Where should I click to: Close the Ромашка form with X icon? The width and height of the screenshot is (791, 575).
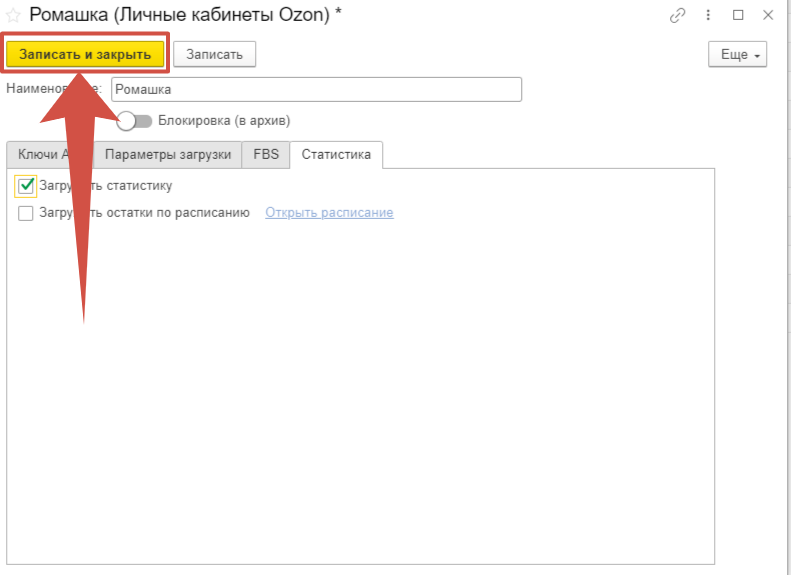(x=769, y=15)
